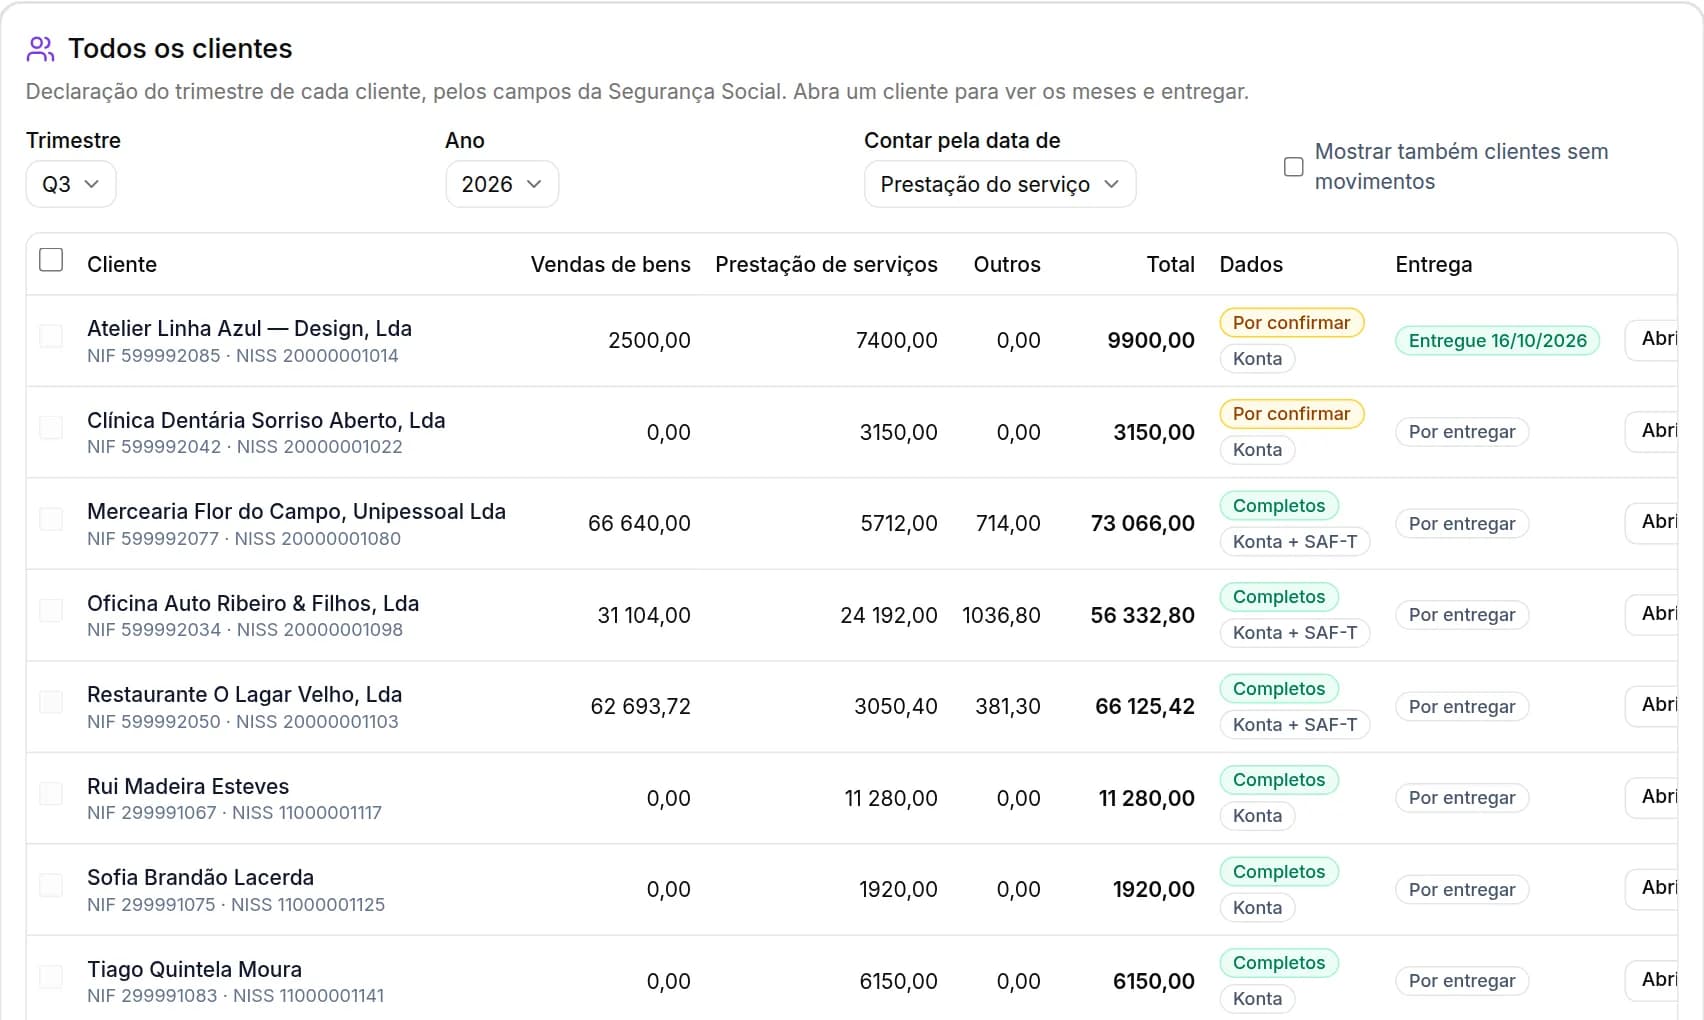Click Abrir for Clínica Dentária Sorriso Aberto
The width and height of the screenshot is (1704, 1020).
pos(1653,431)
